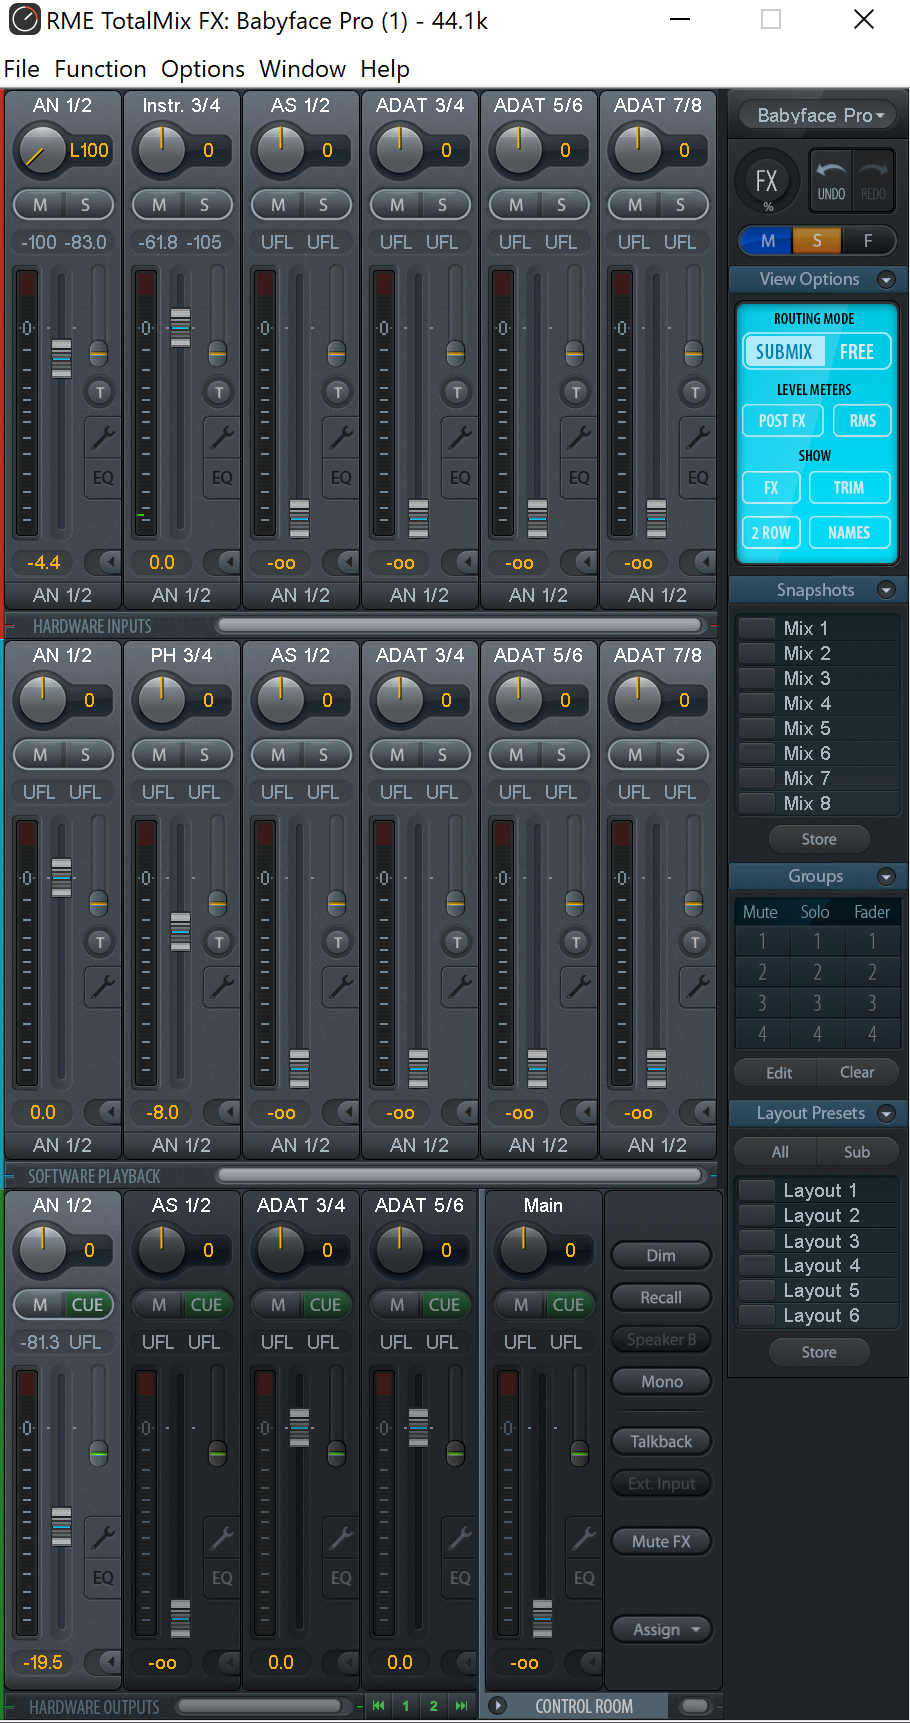The height and width of the screenshot is (1723, 910).
Task: Open the Babyface Pro device dropdown
Action: [x=820, y=115]
